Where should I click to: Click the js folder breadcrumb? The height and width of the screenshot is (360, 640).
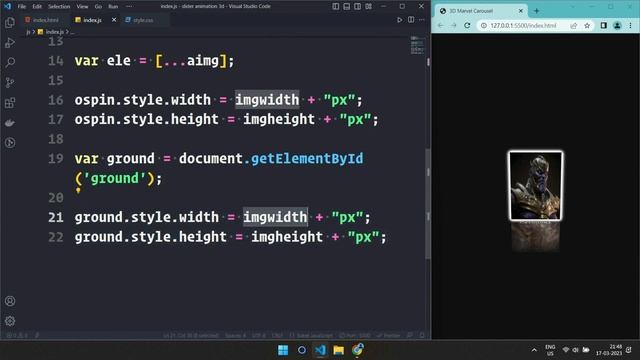click(28, 31)
